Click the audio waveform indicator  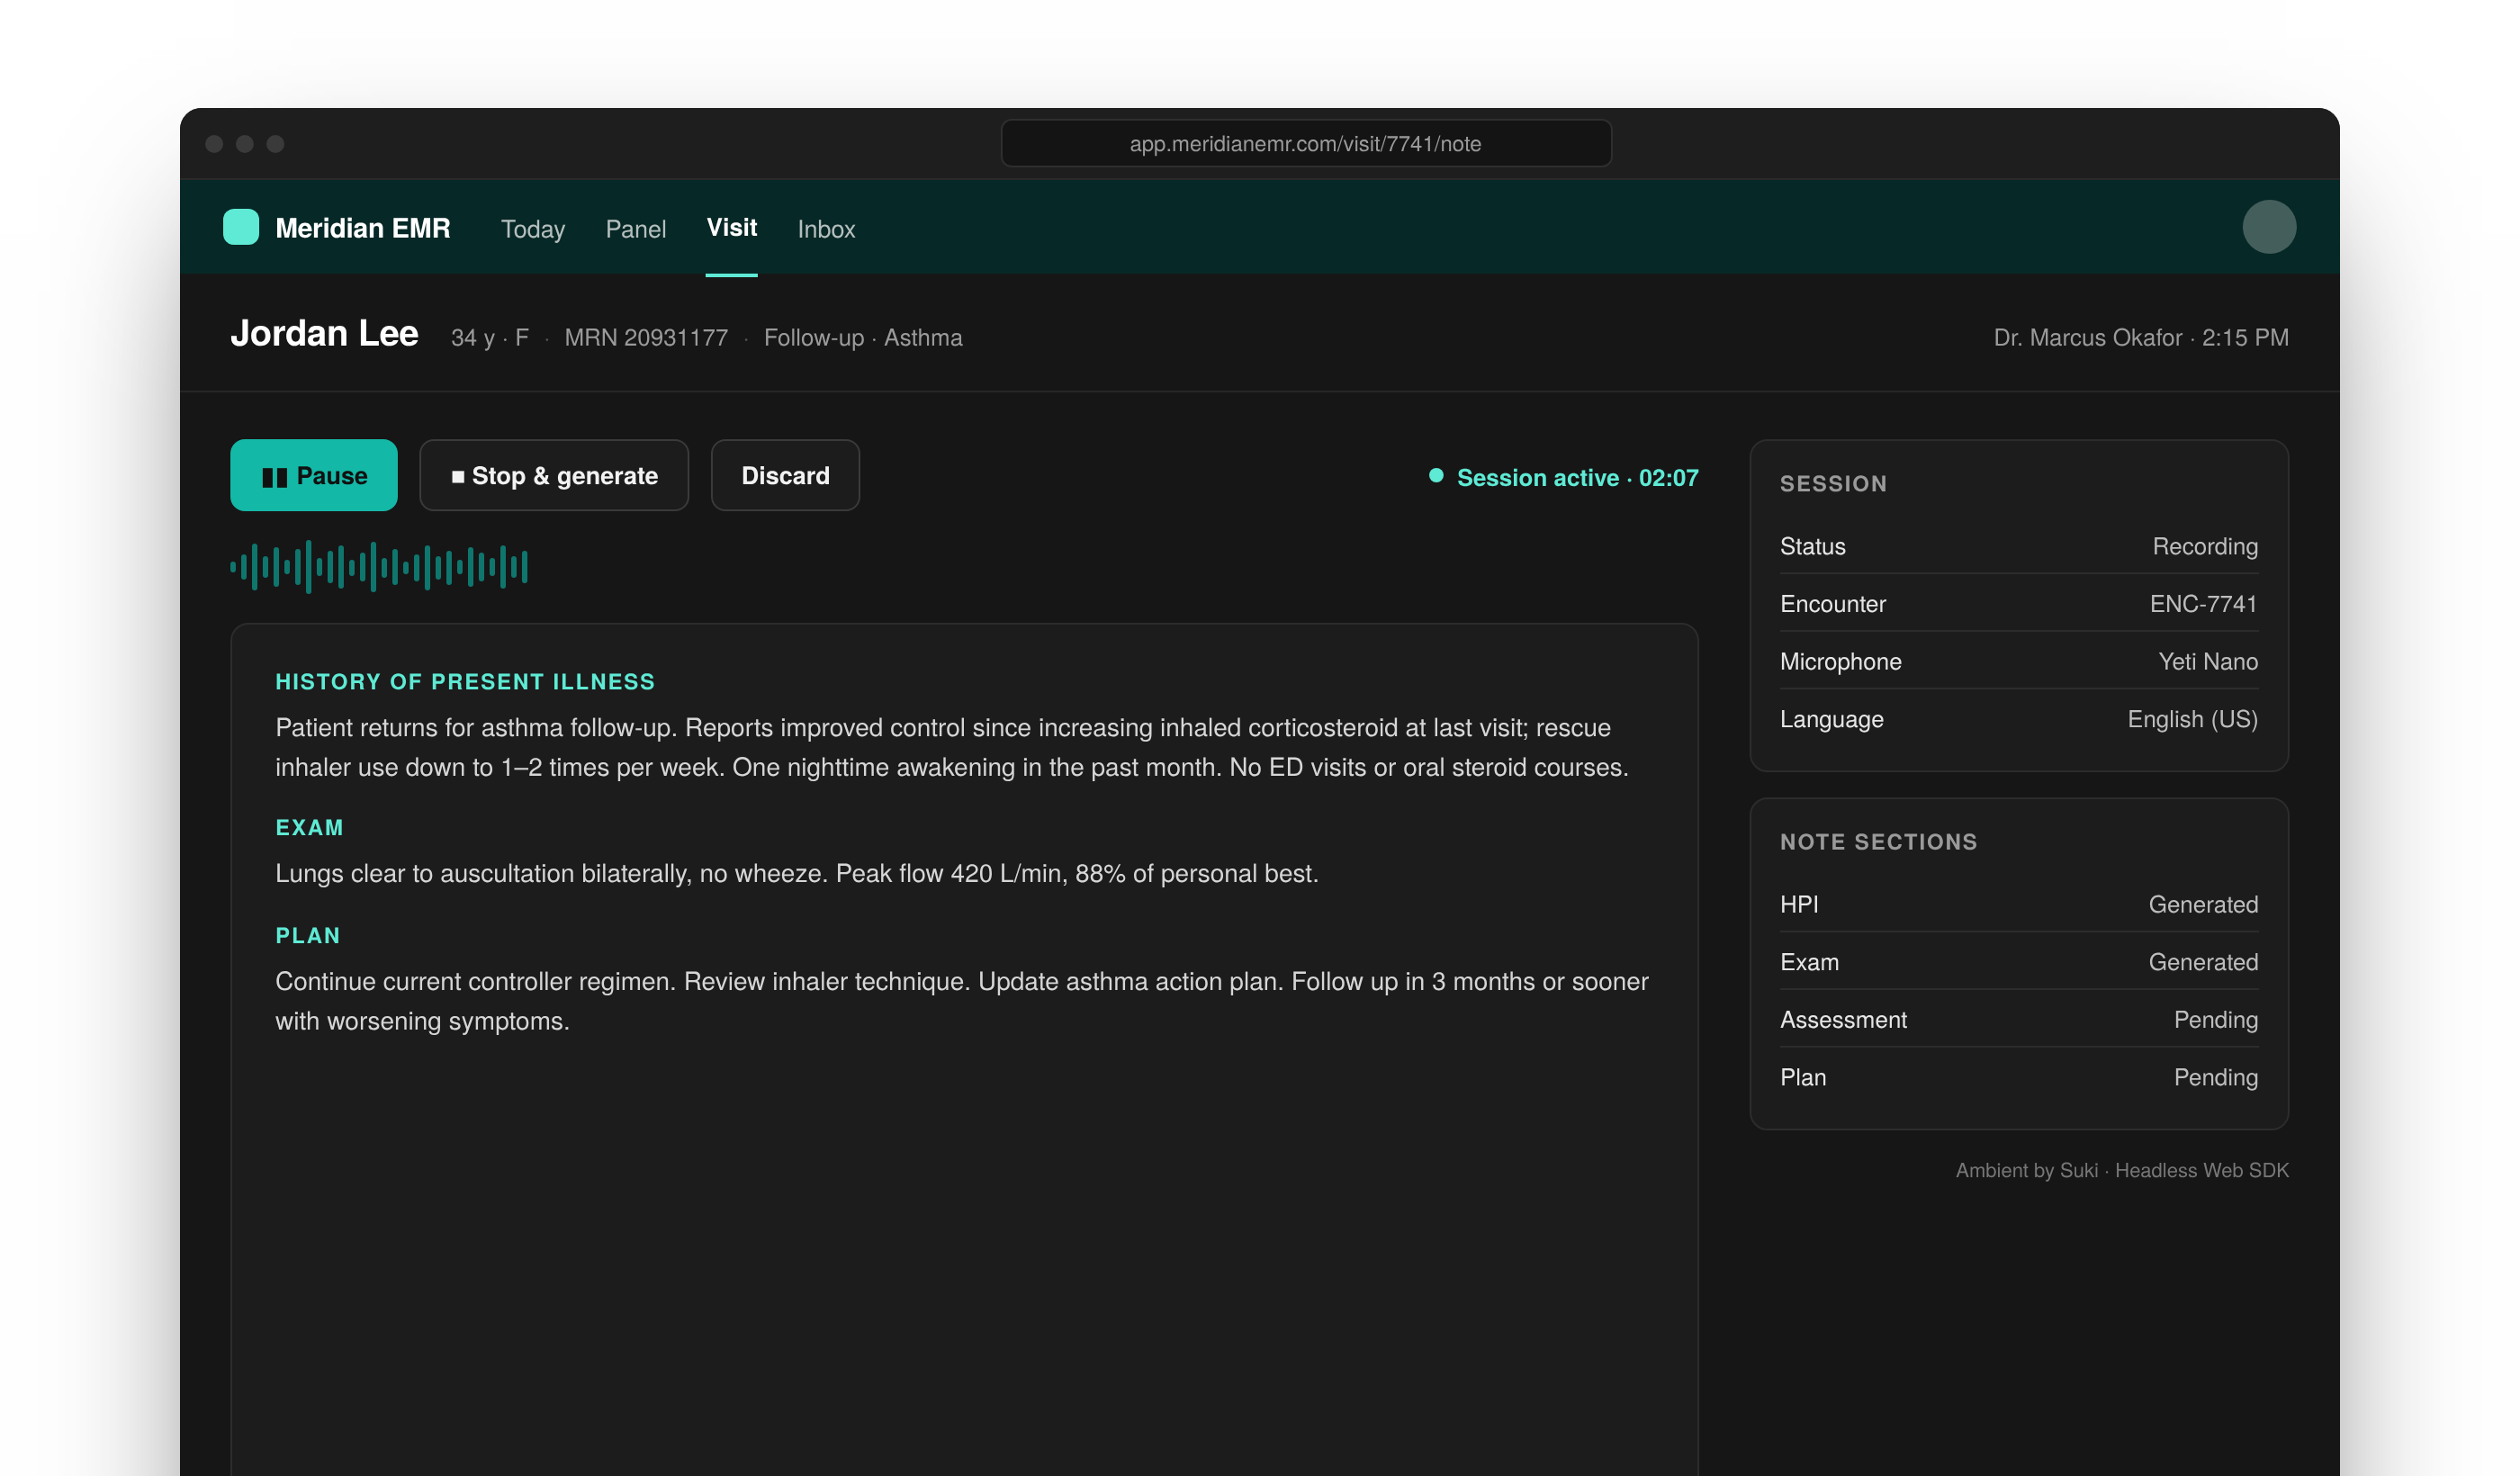[x=379, y=567]
